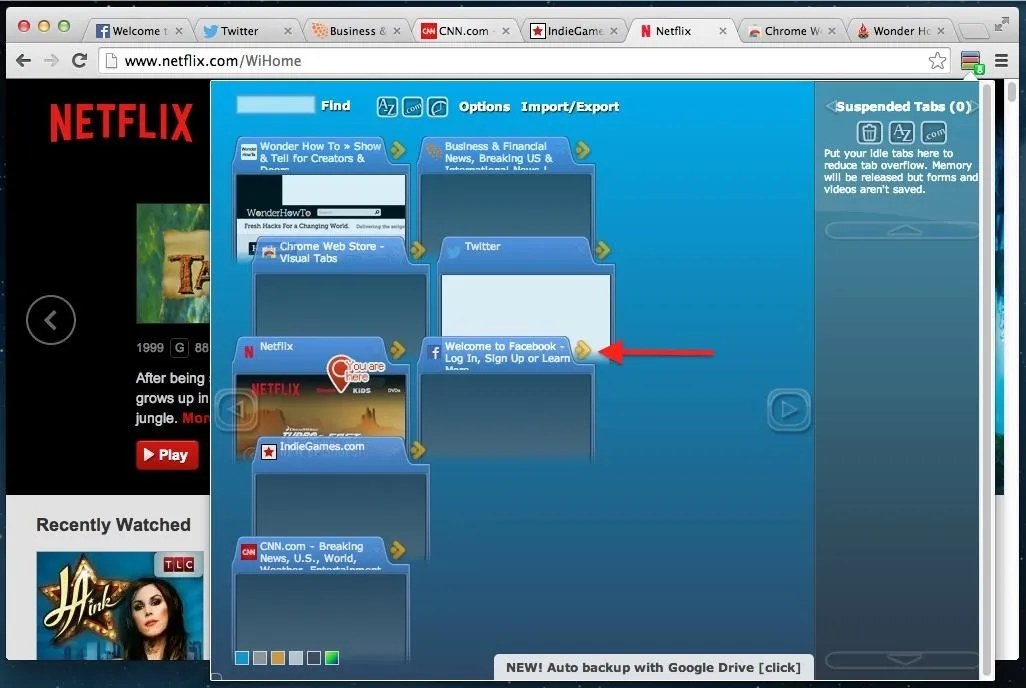Viewport: 1026px width, 688px height.
Task: Close the CNN.com browser tab
Action: tap(505, 31)
